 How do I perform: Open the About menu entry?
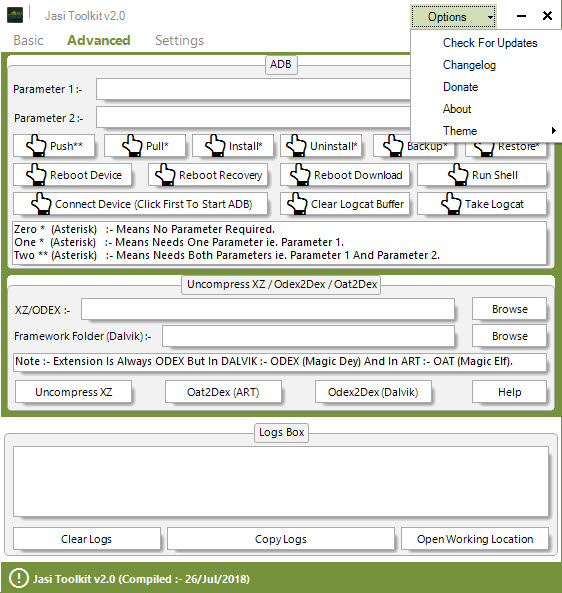(457, 109)
